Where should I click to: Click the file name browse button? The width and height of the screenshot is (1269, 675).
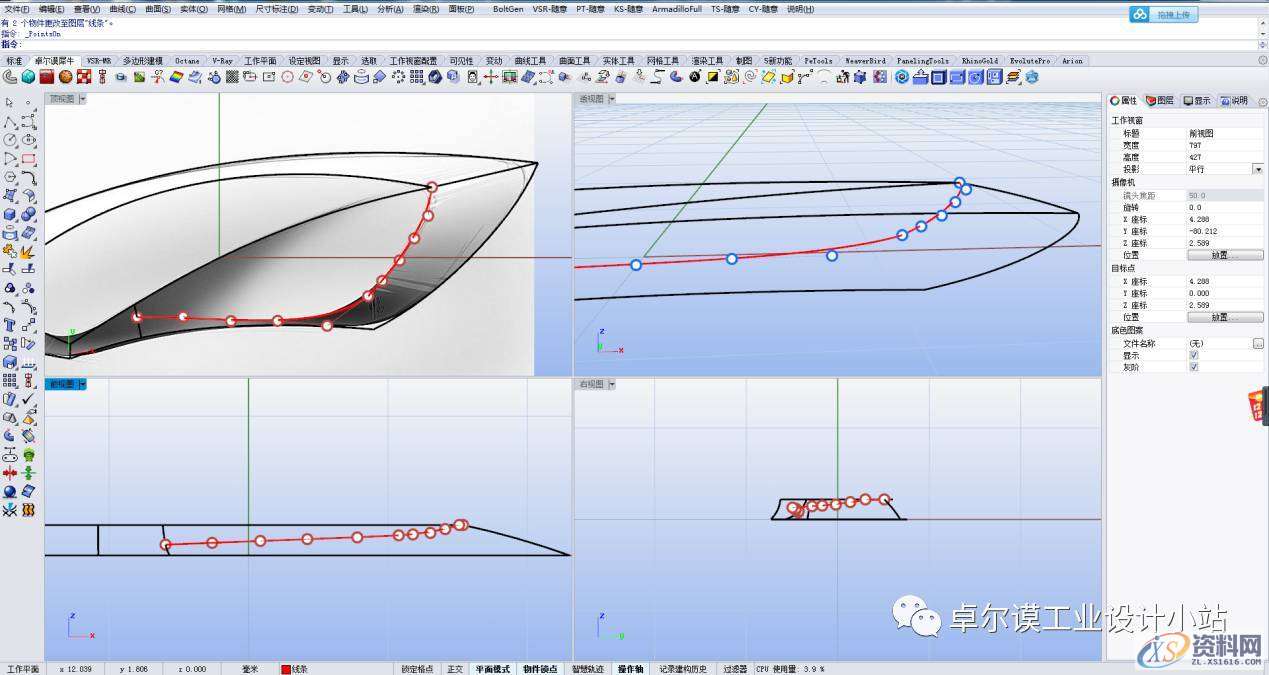coord(1257,343)
